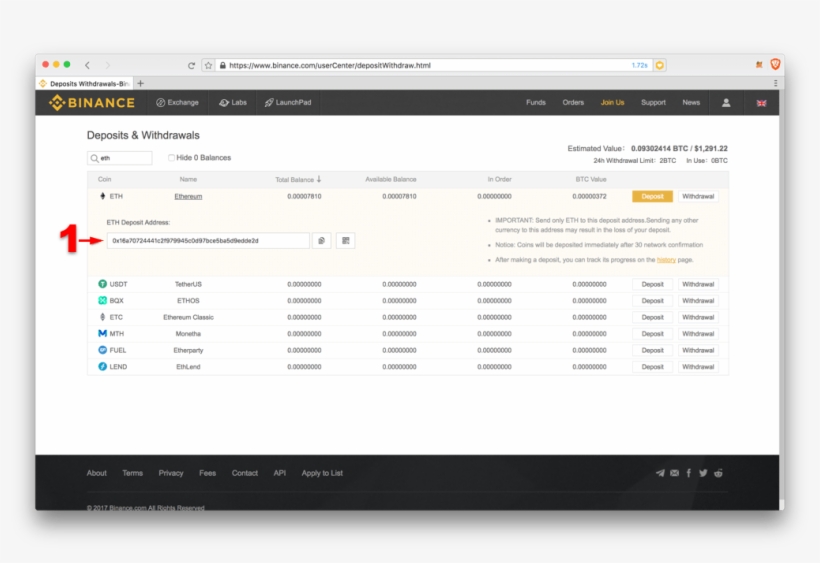
Task: Open the Fees footer link
Action: pyautogui.click(x=208, y=473)
